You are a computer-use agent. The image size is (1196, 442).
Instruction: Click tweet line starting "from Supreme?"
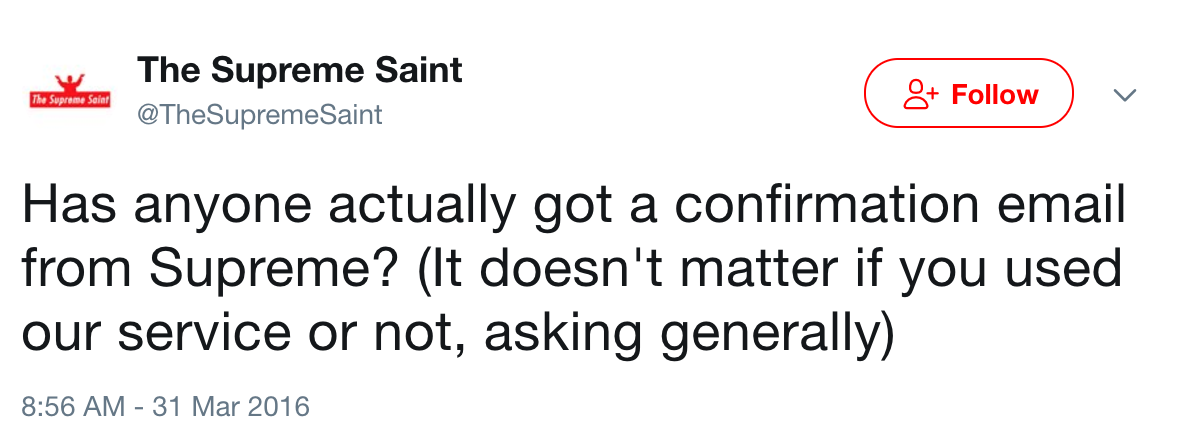pos(570,270)
